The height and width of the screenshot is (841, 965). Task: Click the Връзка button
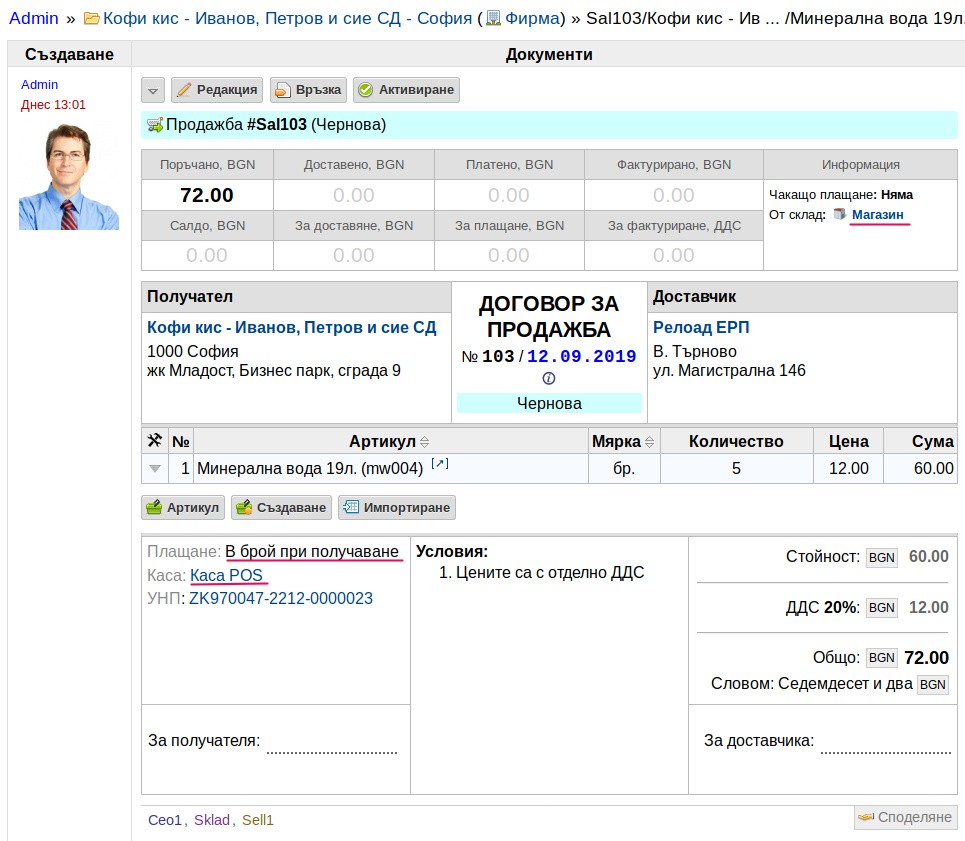point(308,90)
